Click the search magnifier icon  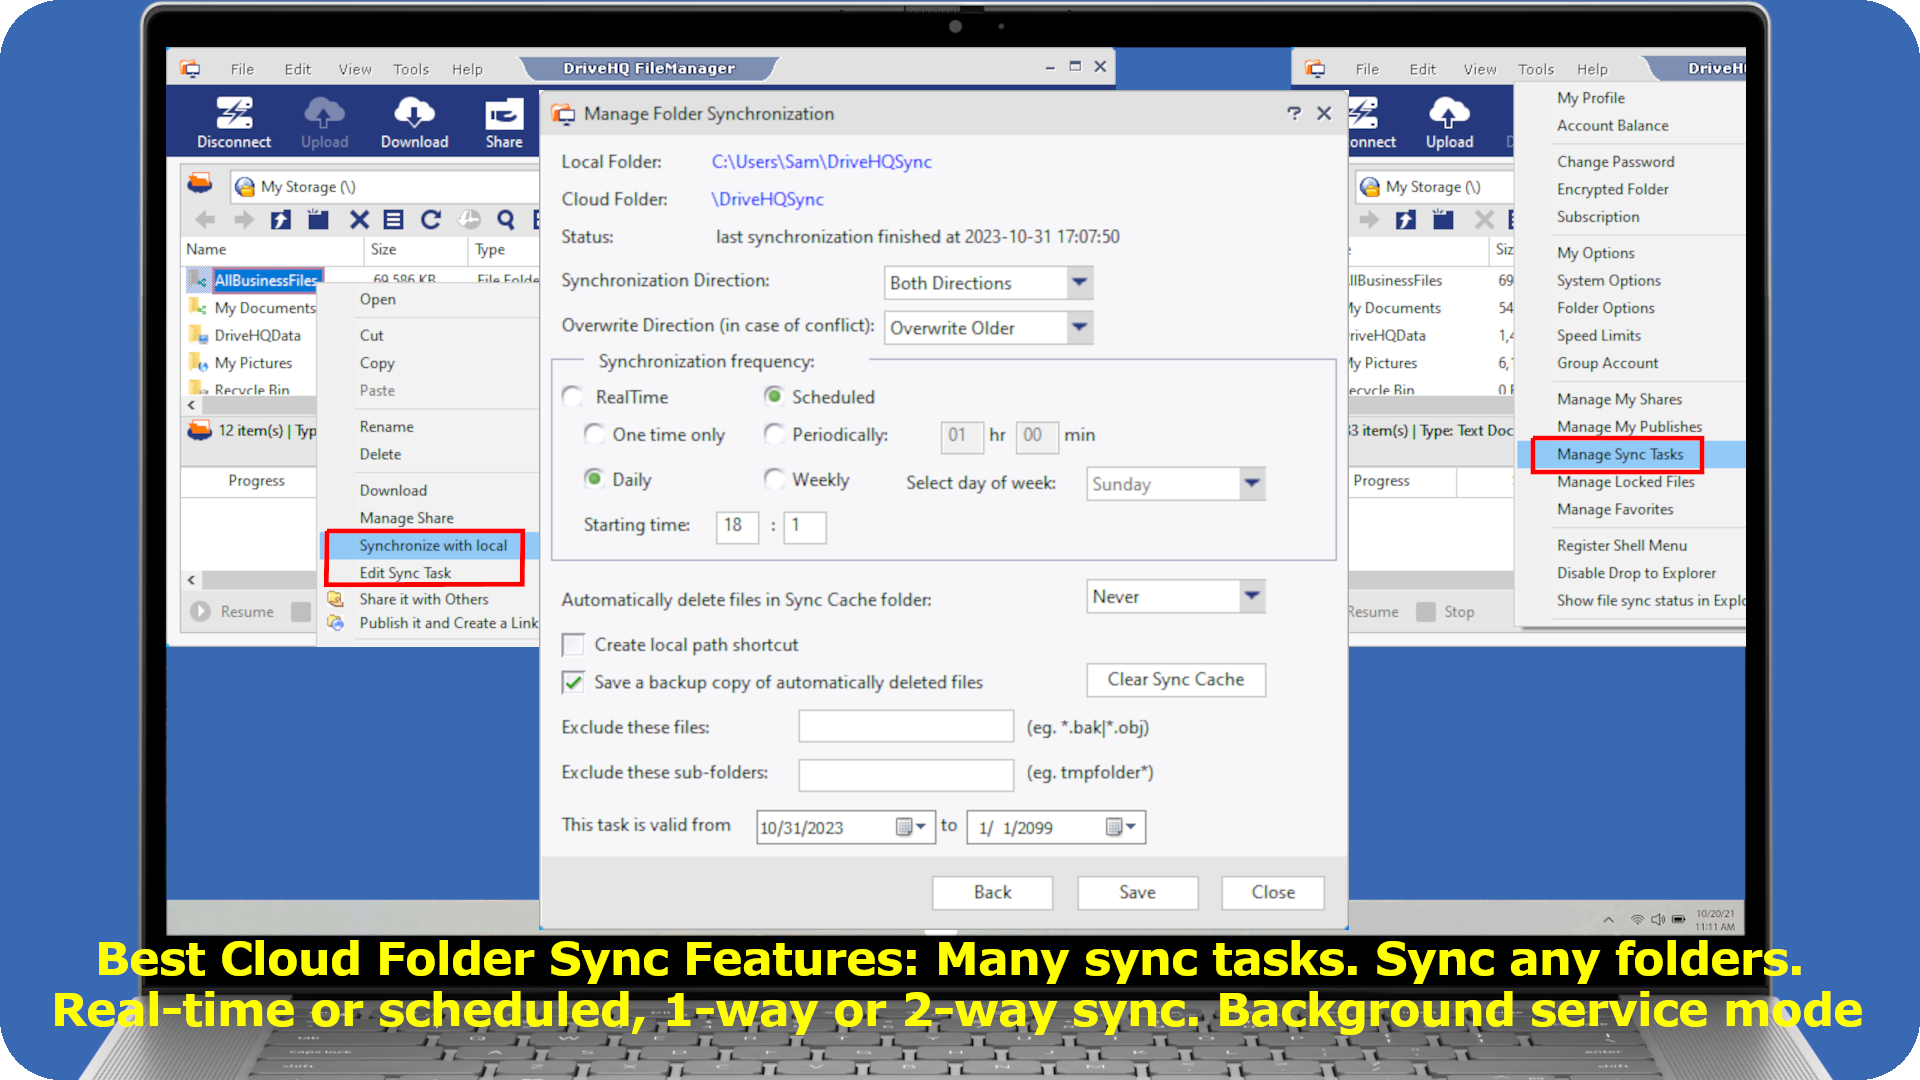pyautogui.click(x=506, y=220)
